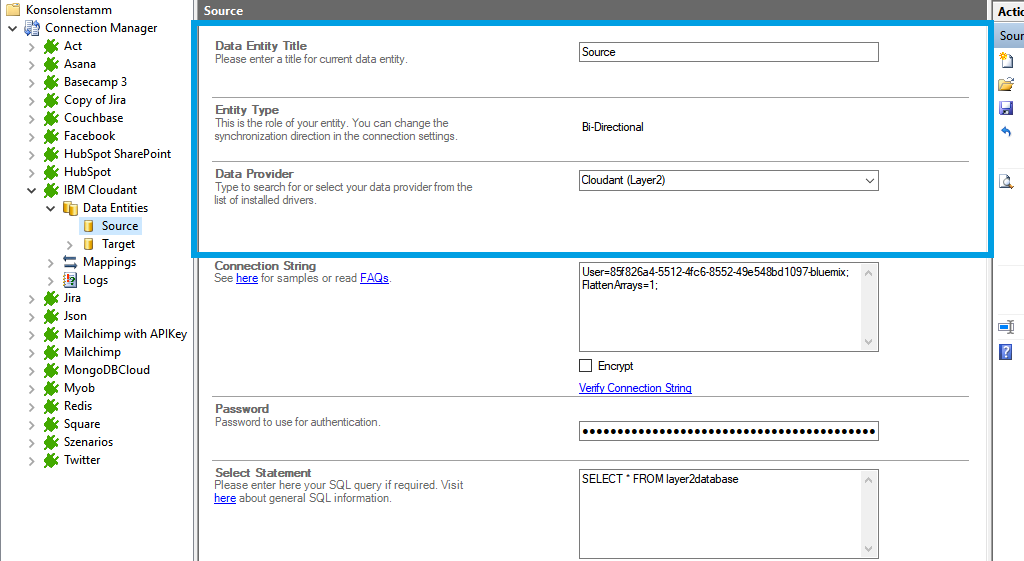Image resolution: width=1024 pixels, height=561 pixels.
Task: Open the Logs node under IBM Cloudant
Action: click(95, 280)
